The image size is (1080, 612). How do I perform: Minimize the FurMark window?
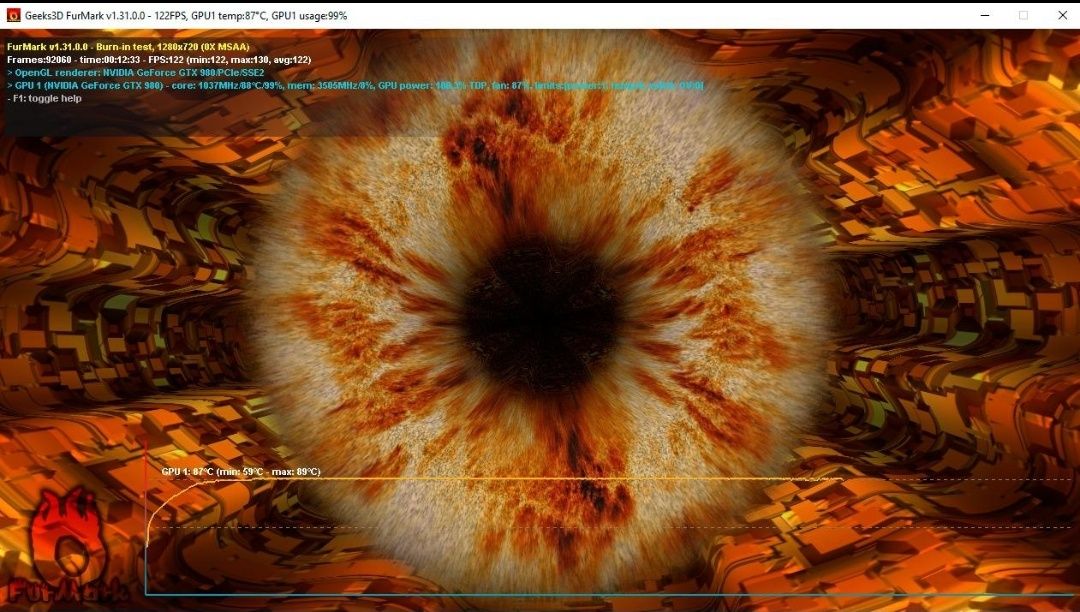[x=985, y=15]
